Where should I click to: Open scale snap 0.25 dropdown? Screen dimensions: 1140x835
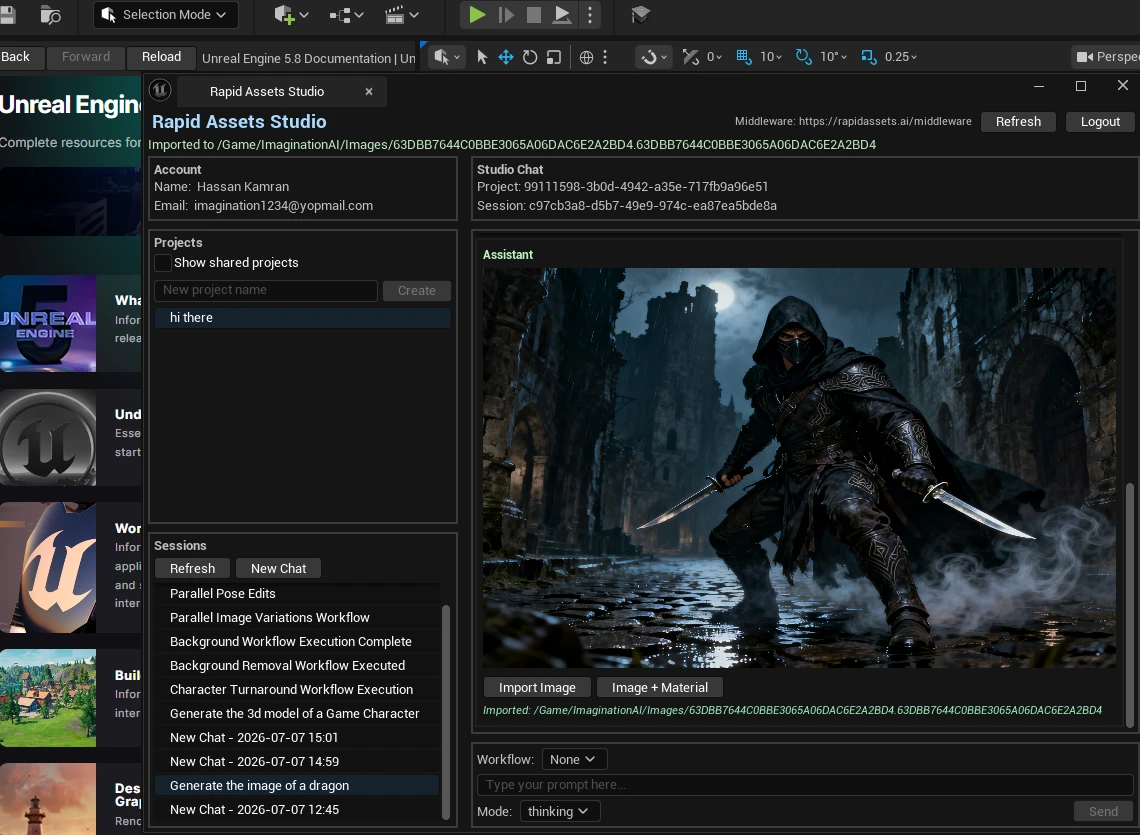[x=901, y=57]
